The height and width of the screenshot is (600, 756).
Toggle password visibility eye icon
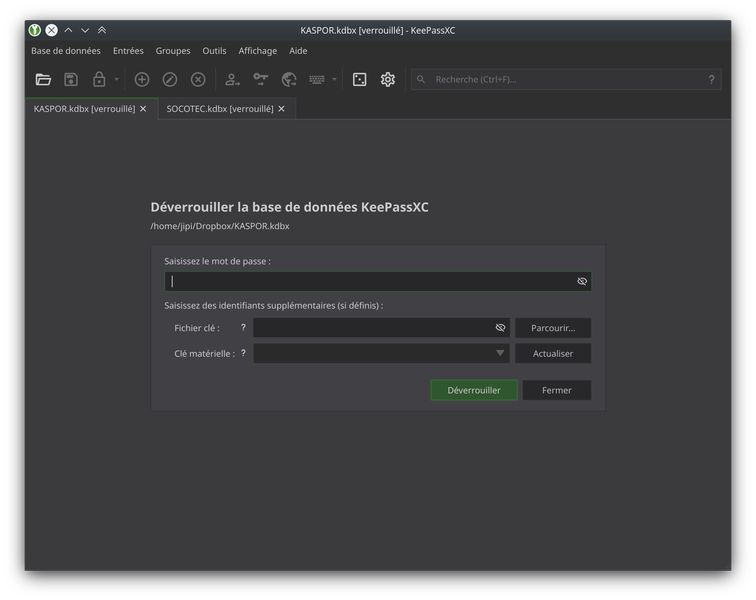[x=582, y=282]
